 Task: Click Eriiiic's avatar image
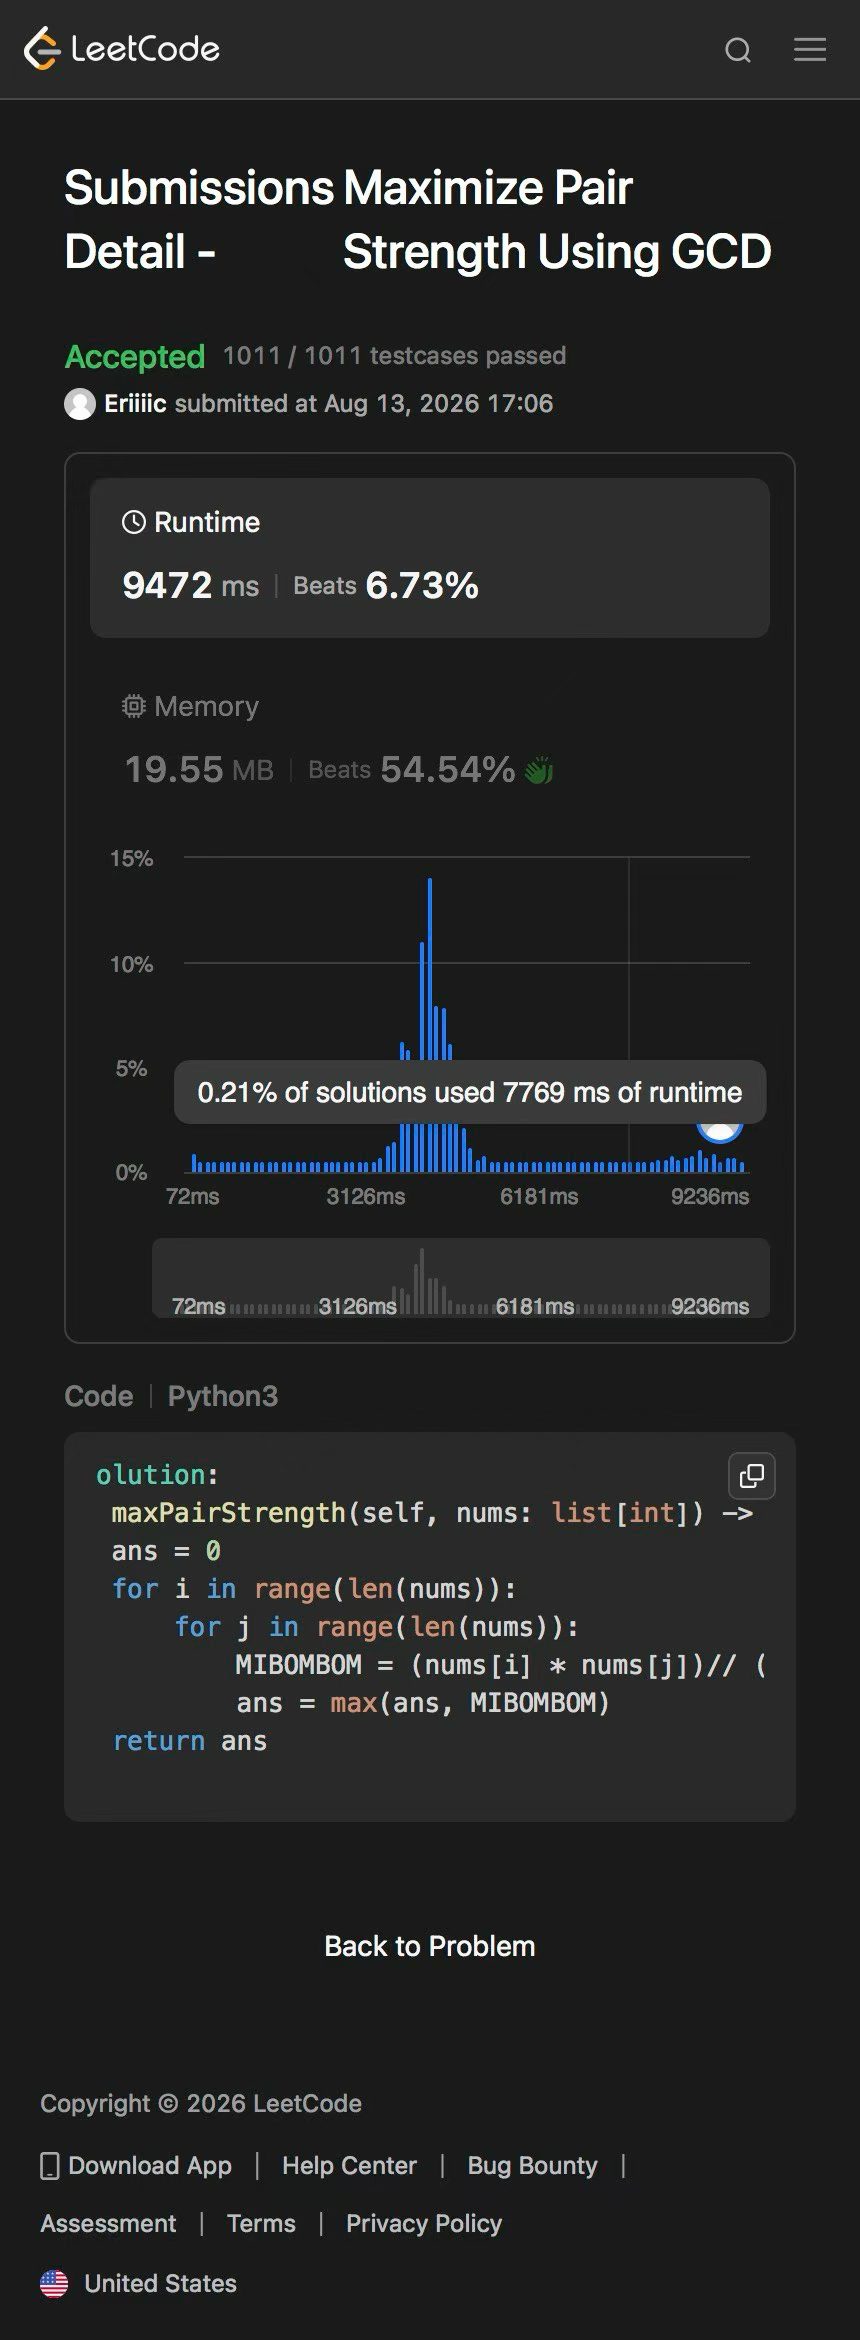click(80, 404)
